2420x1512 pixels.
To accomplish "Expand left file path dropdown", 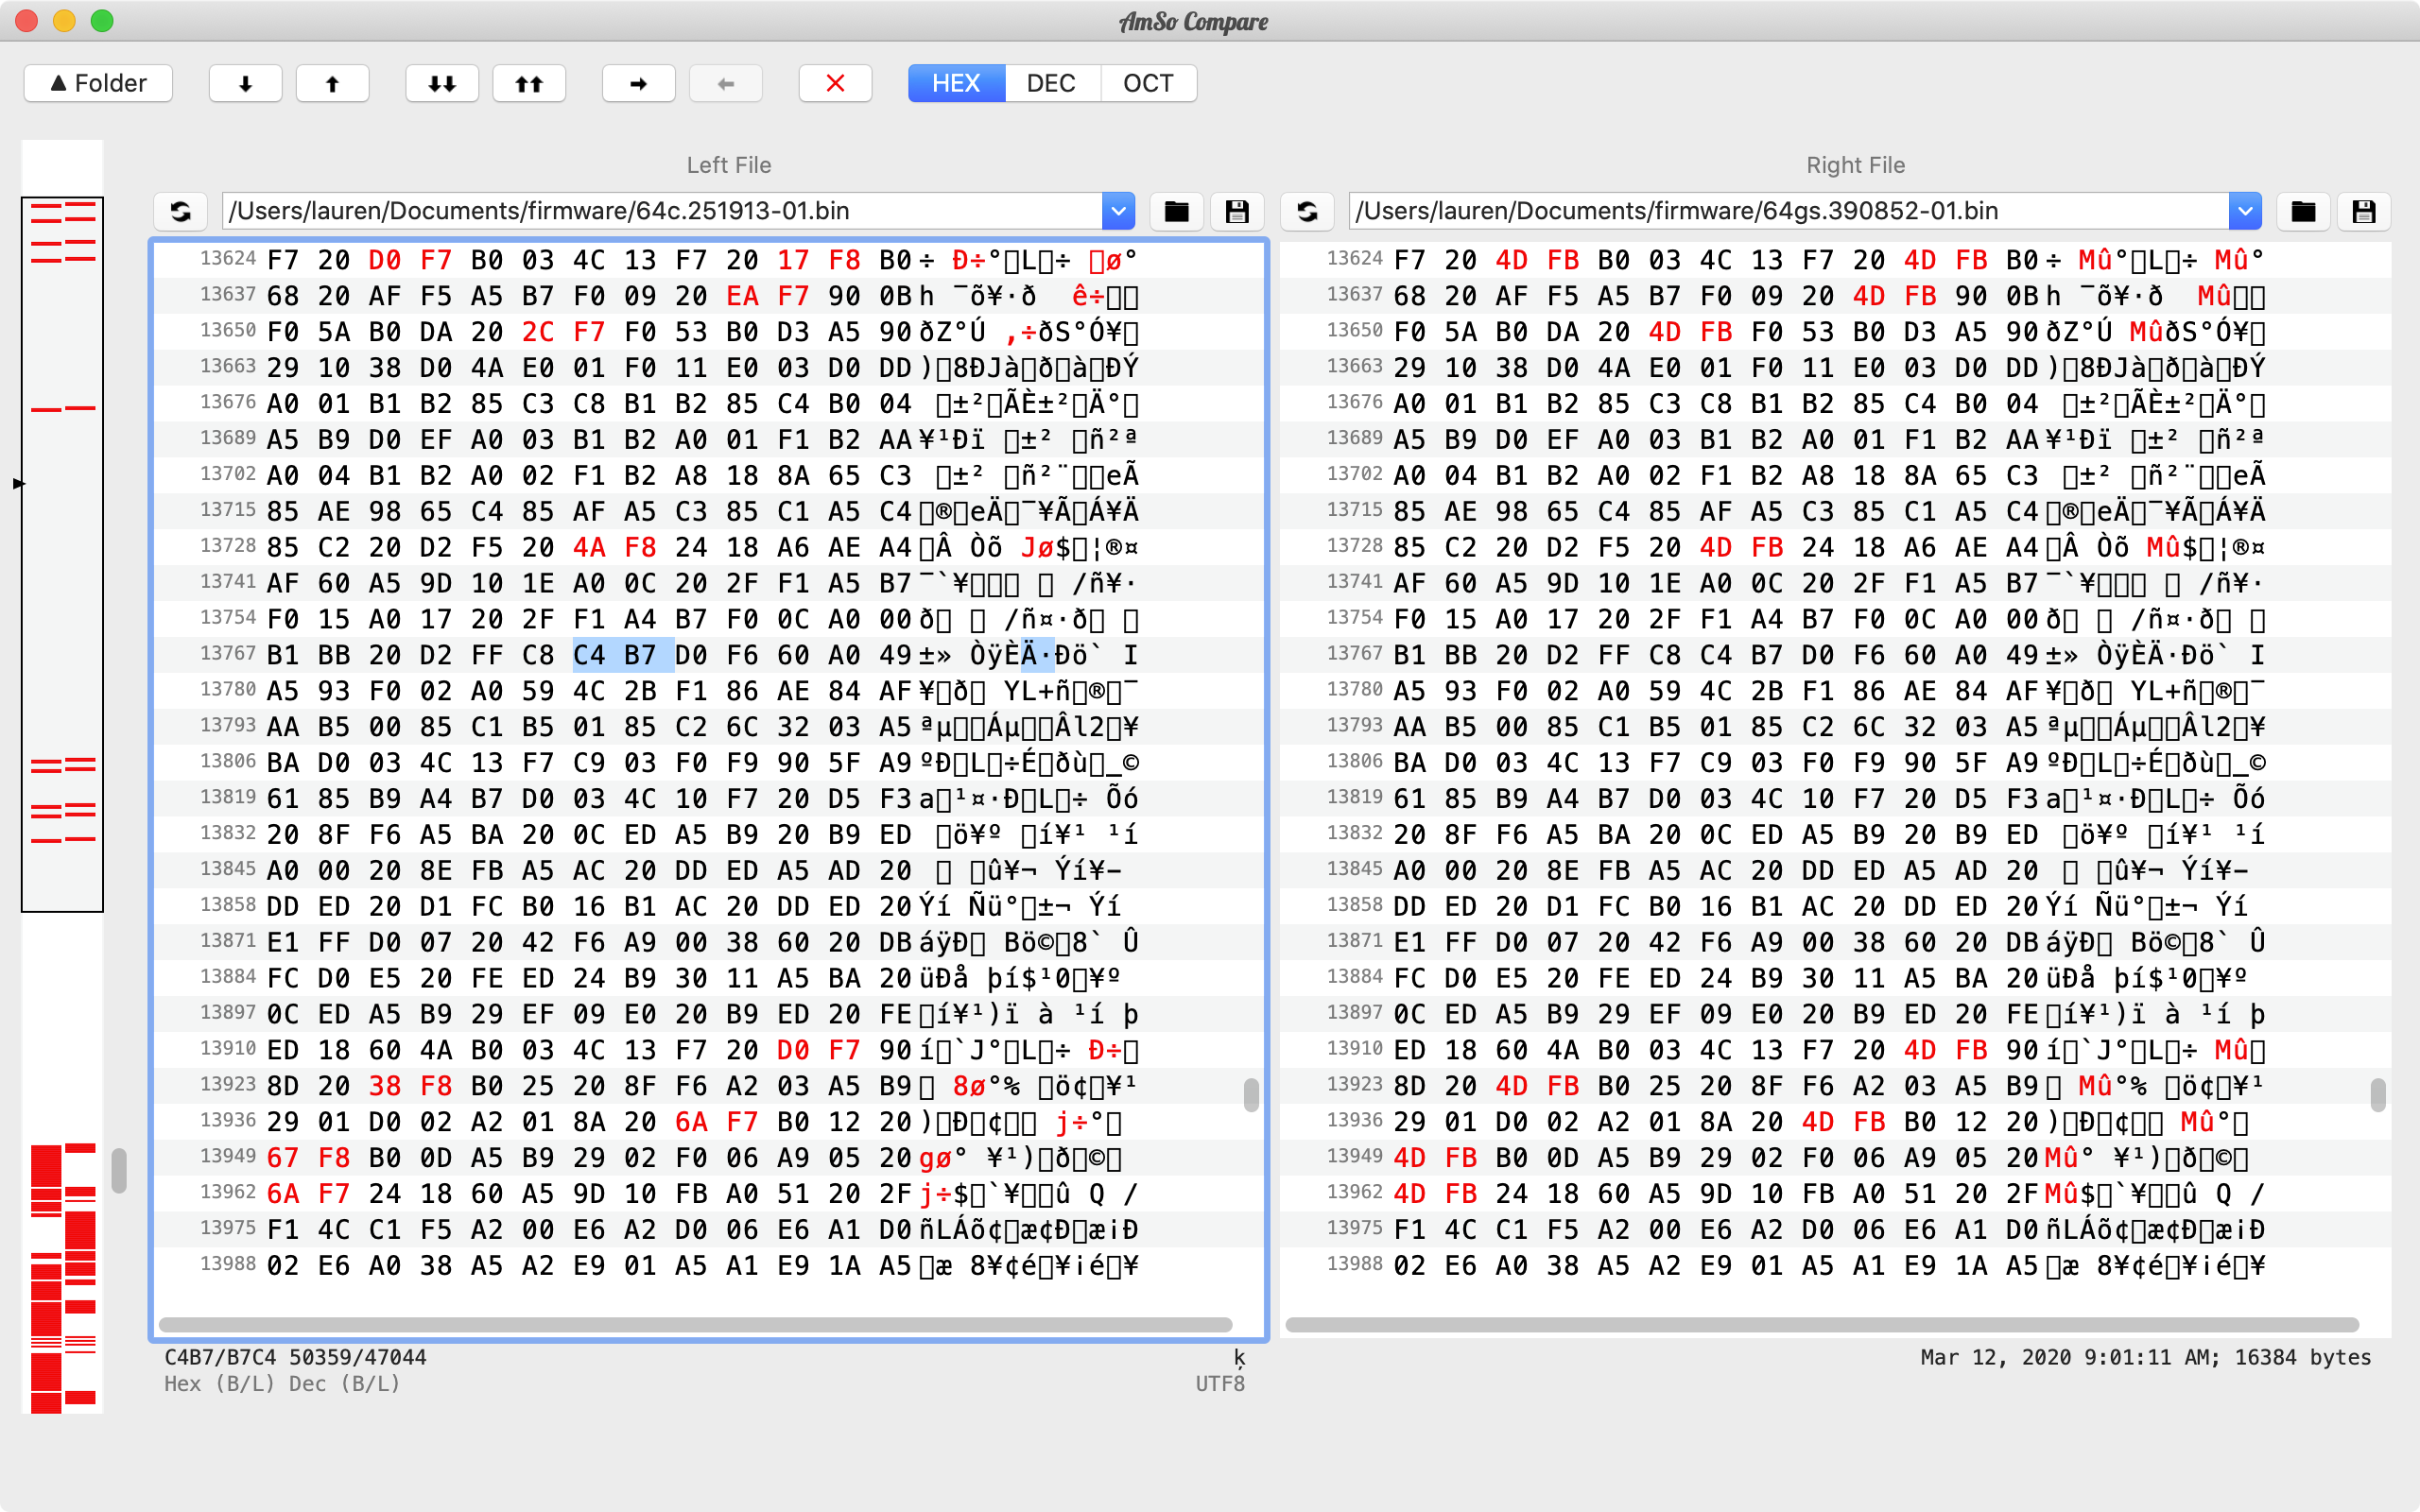I will click(x=1118, y=211).
